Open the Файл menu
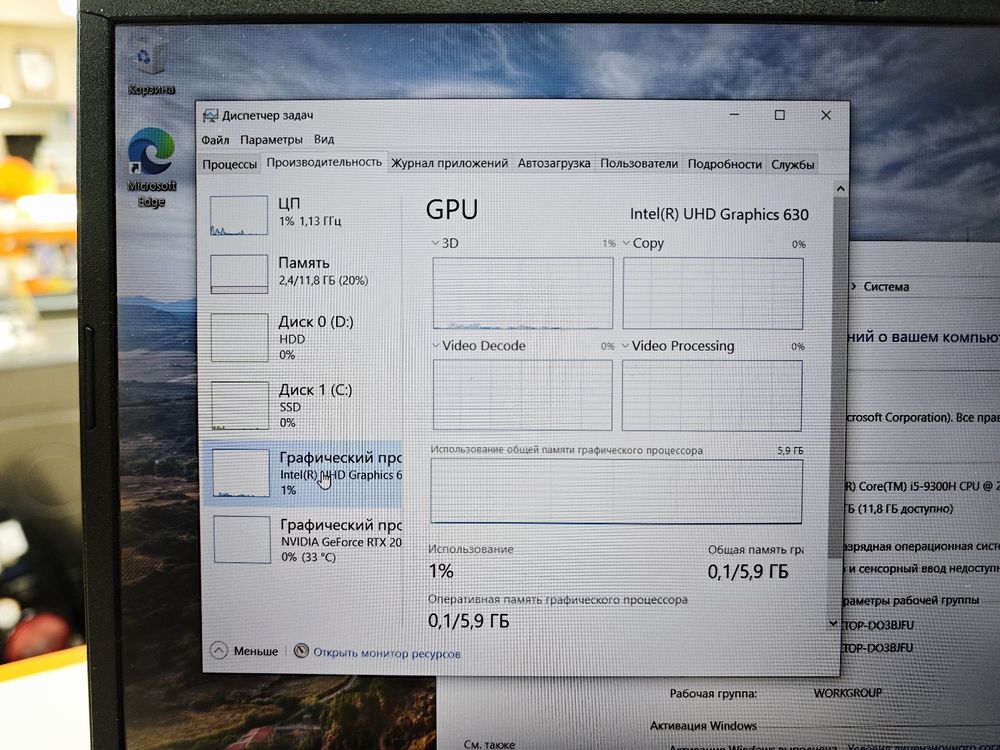This screenshot has width=1000, height=750. 215,140
